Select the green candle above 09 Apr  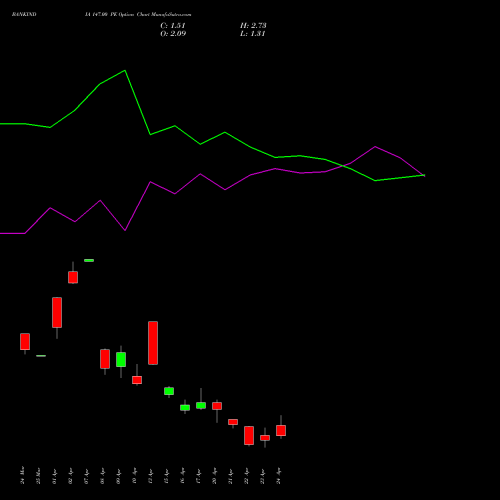click(x=121, y=360)
